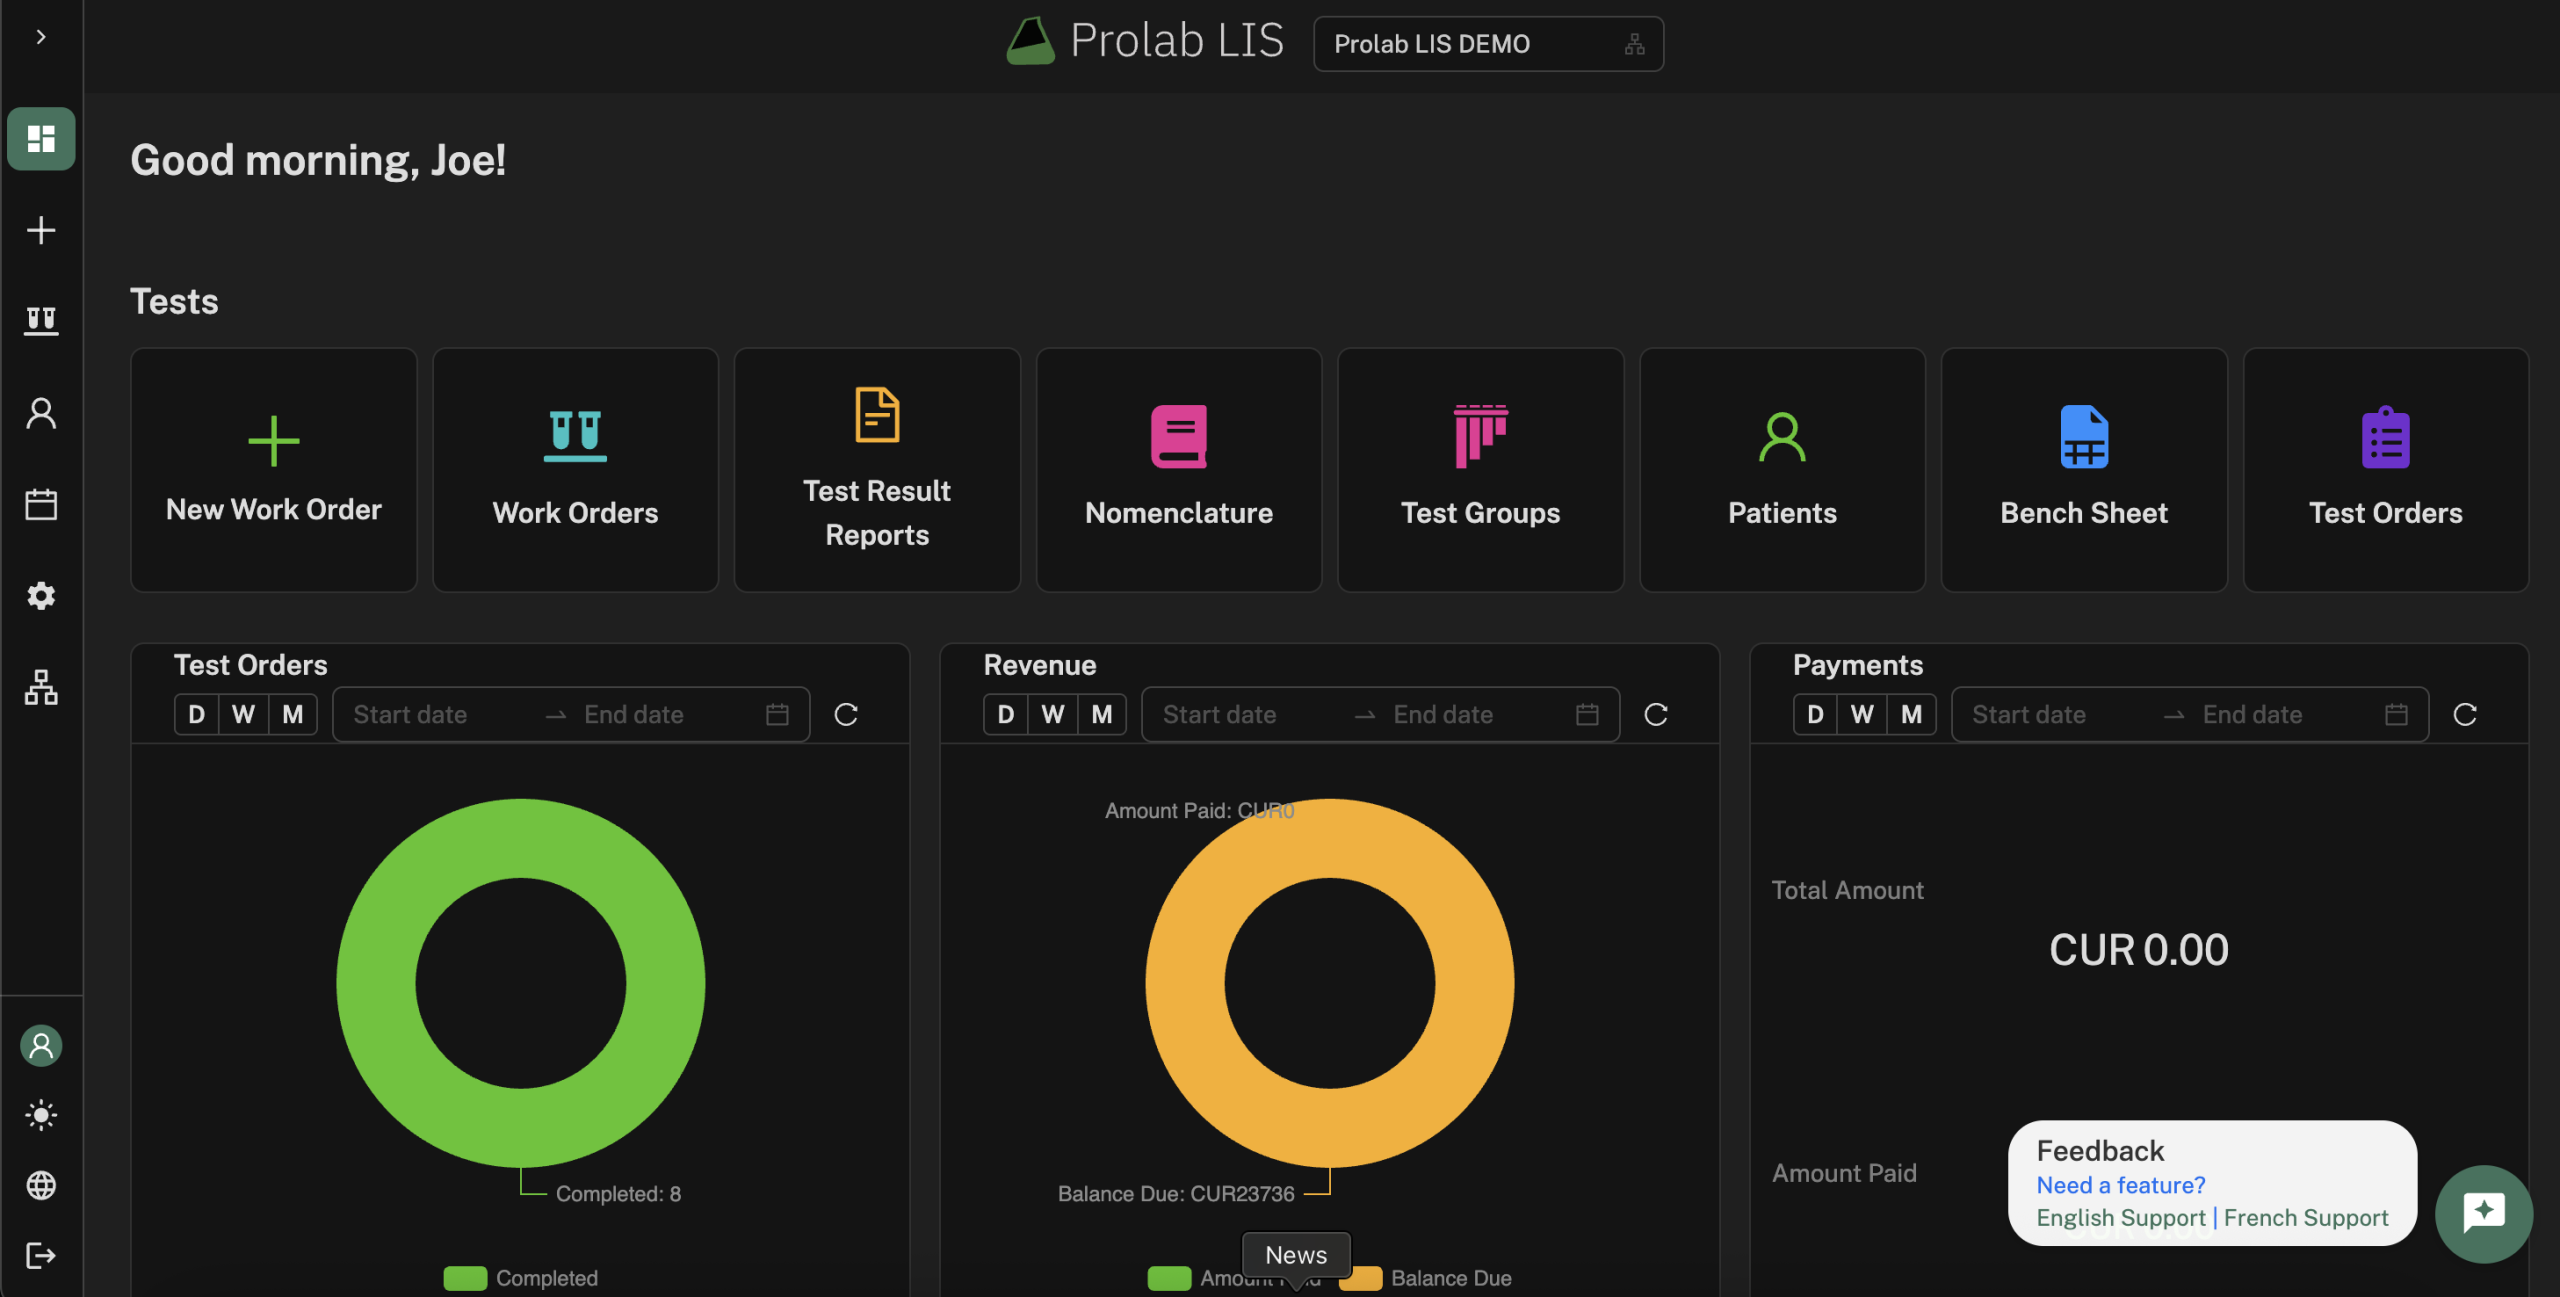Open the feedback chat bubble button
The image size is (2560, 1297).
point(2483,1213)
